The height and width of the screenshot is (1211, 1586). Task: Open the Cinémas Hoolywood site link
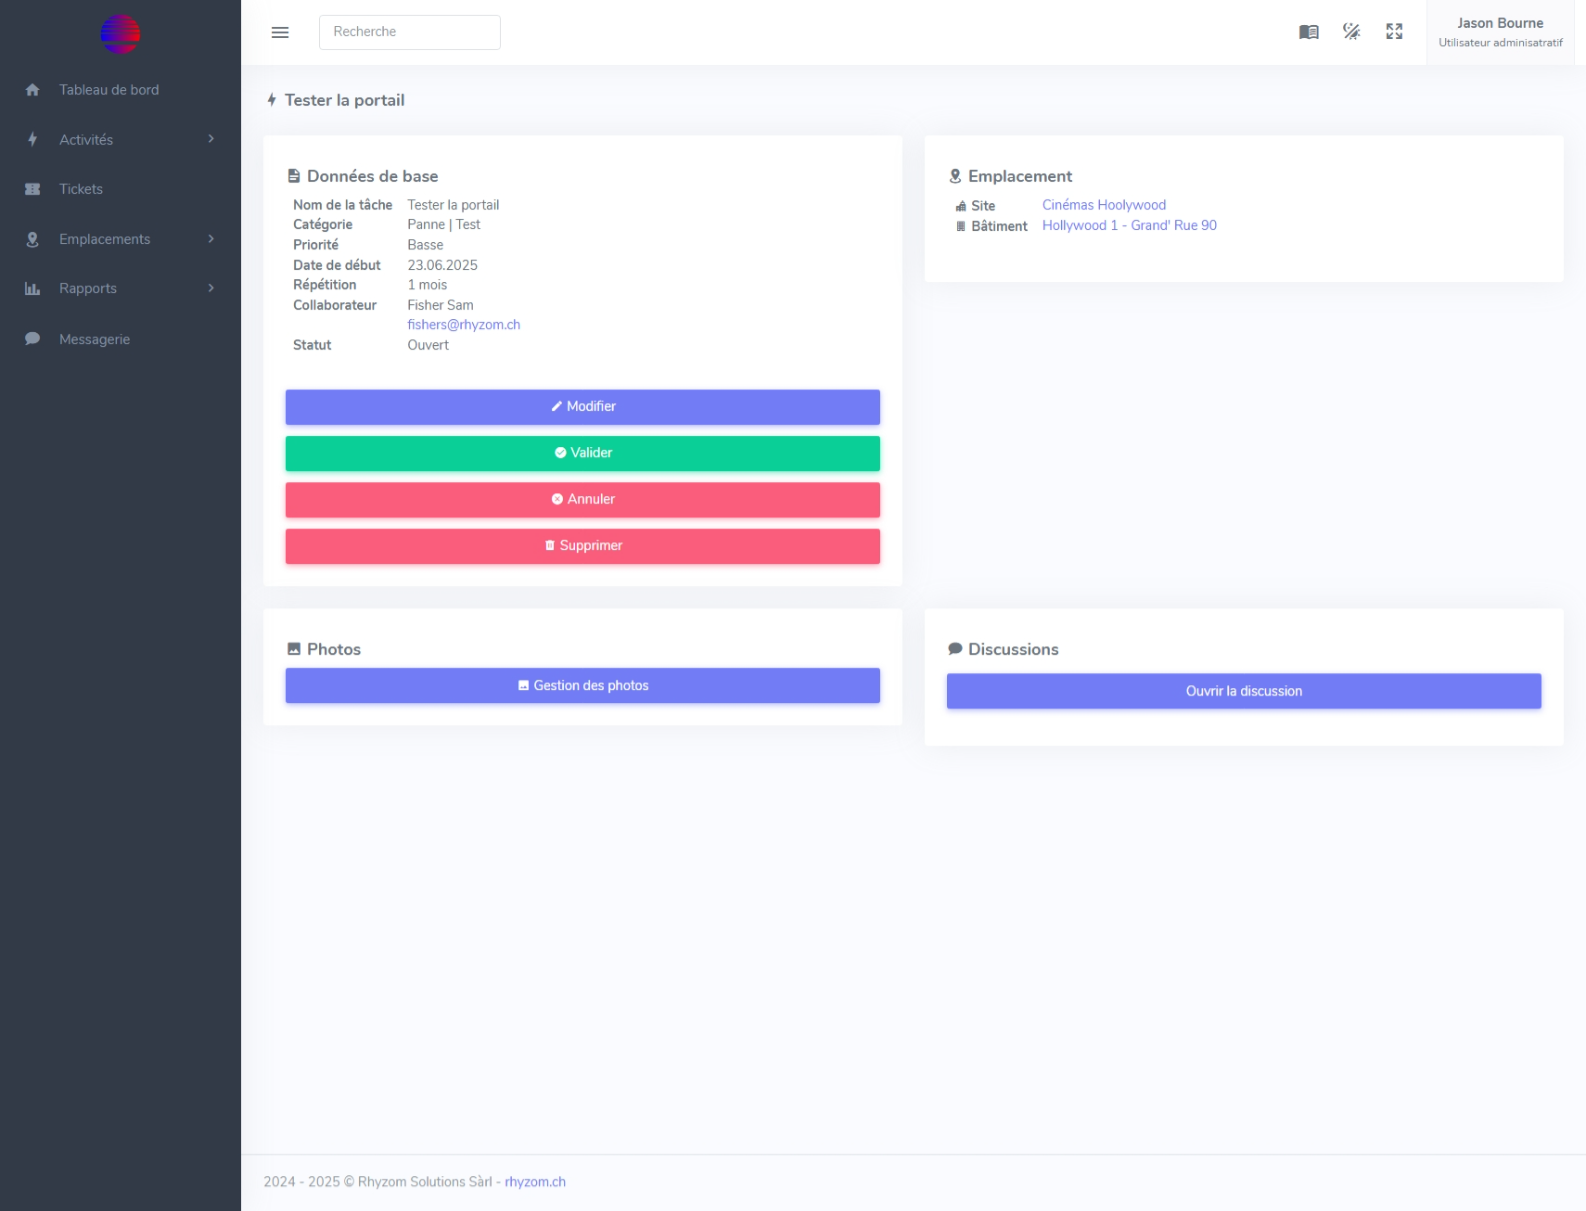(x=1103, y=205)
